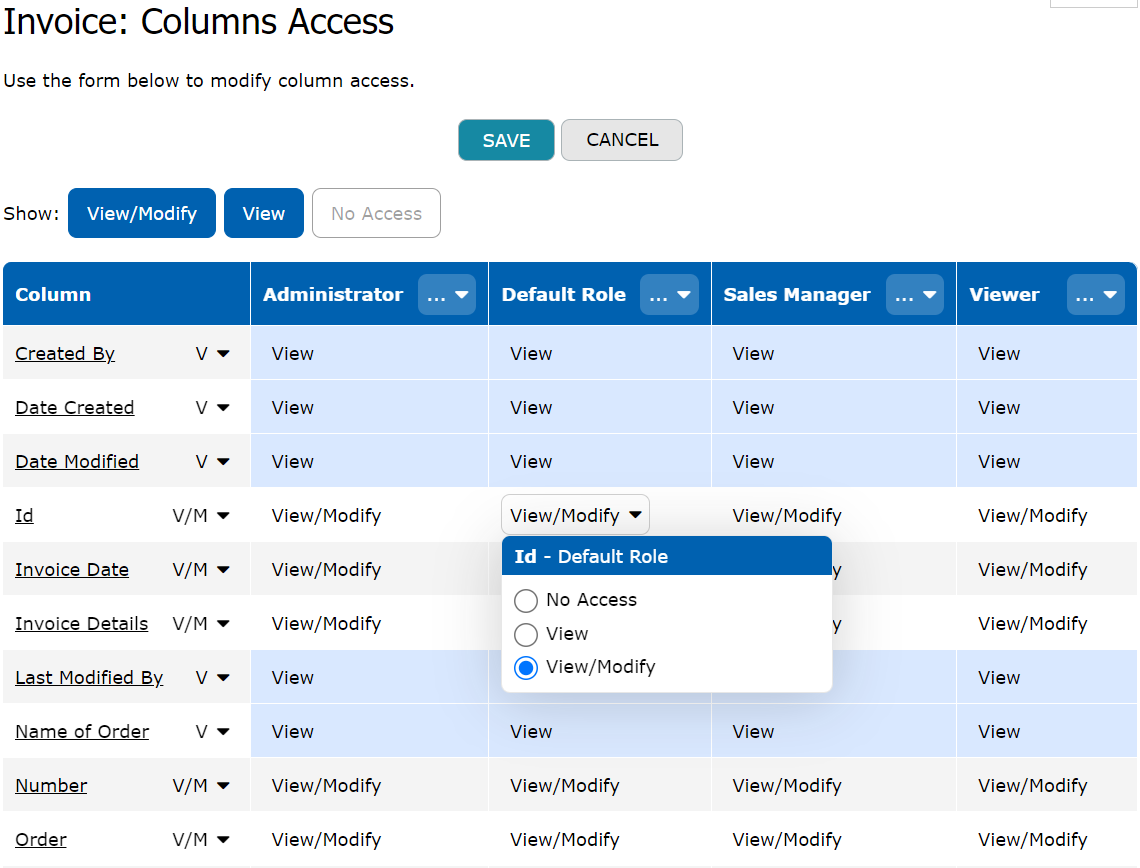Open the Id column link

click(24, 515)
